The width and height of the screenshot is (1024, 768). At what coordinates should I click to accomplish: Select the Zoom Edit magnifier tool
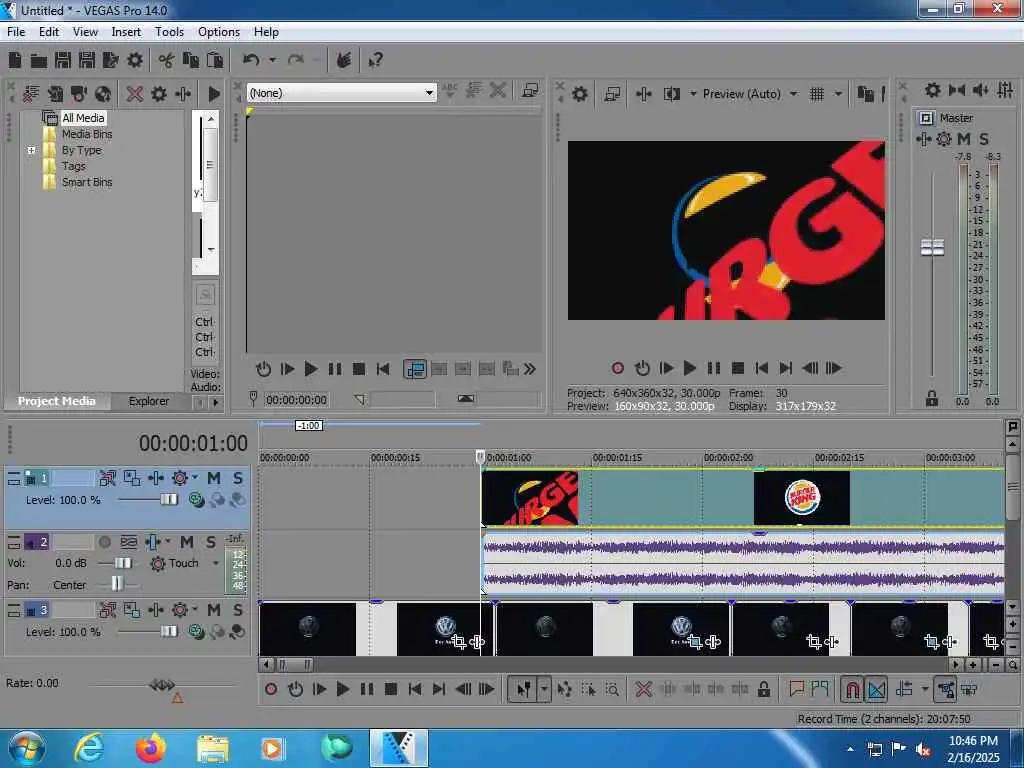click(x=612, y=689)
